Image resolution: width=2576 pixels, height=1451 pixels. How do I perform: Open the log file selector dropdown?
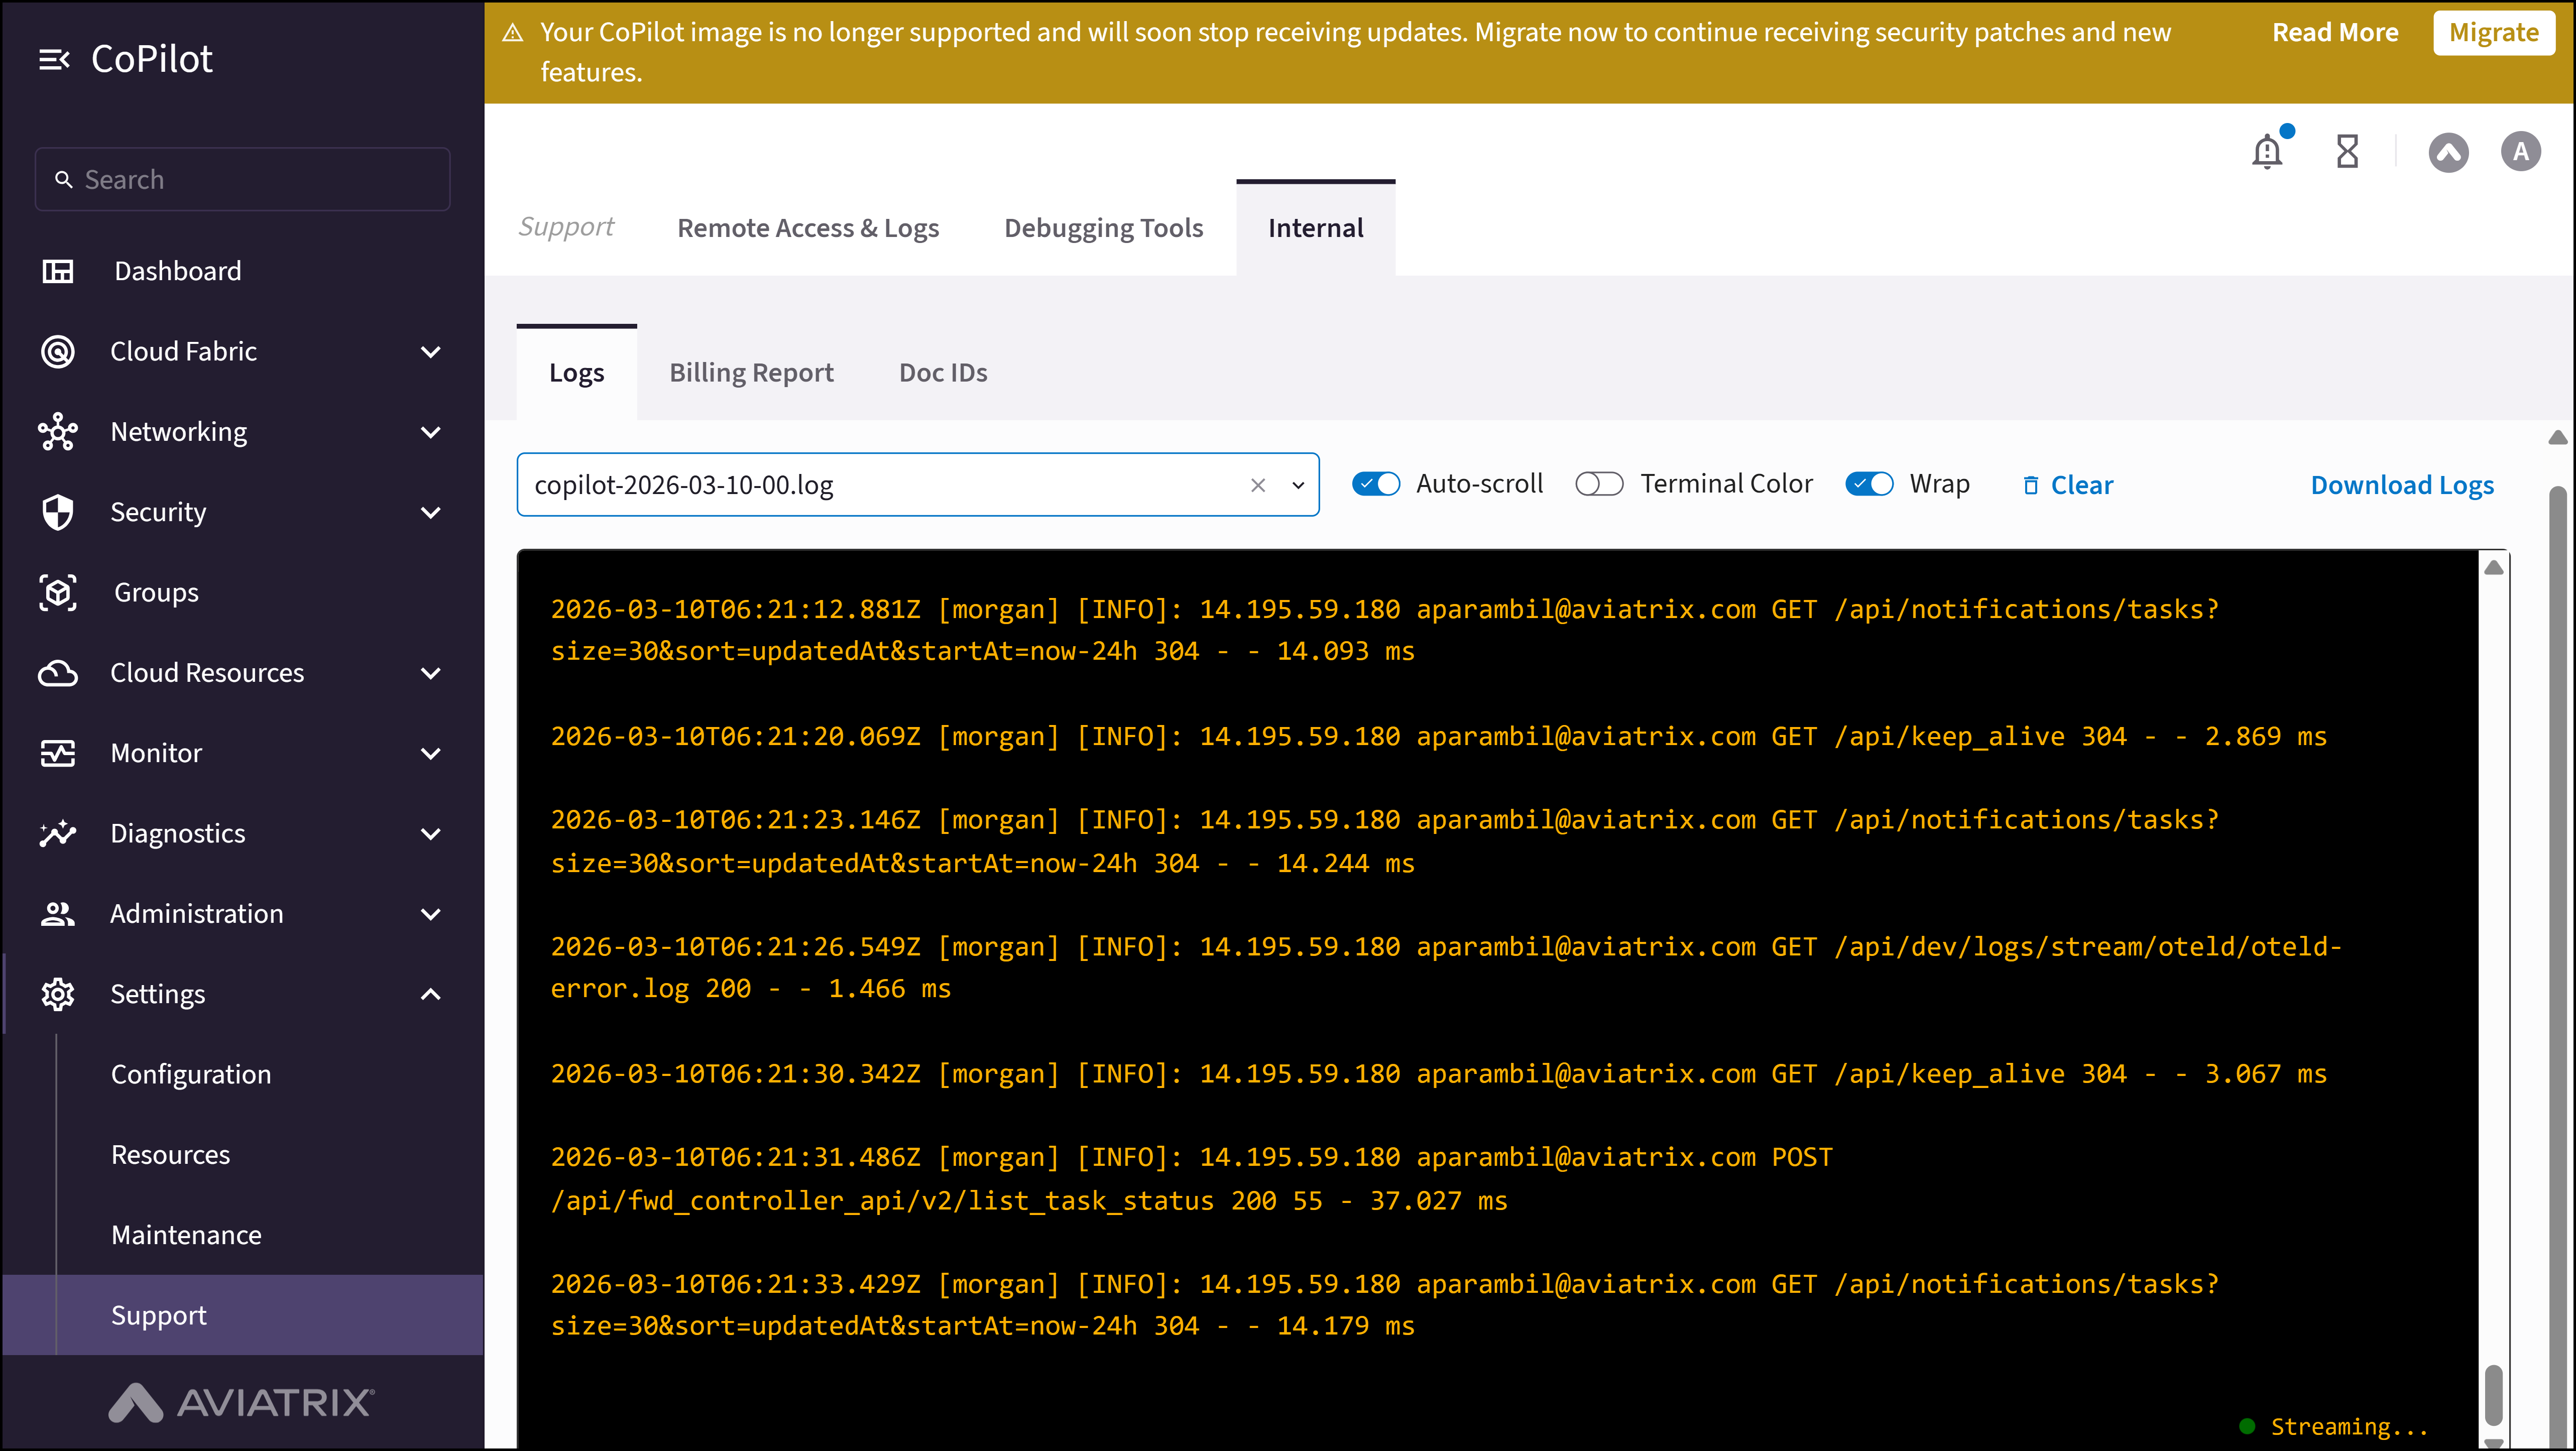pyautogui.click(x=1298, y=485)
